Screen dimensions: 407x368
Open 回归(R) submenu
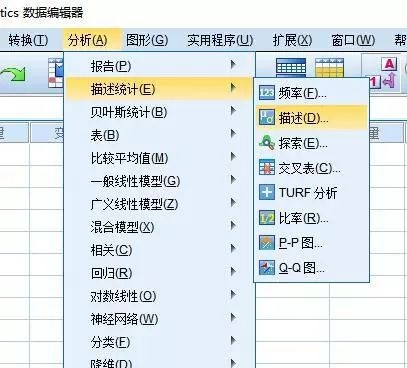[x=159, y=273]
